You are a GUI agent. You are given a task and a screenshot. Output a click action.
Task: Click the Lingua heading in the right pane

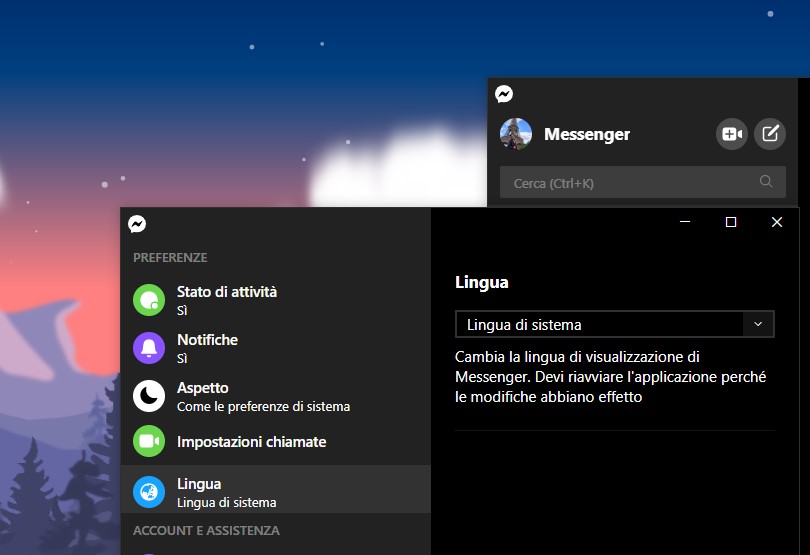pyautogui.click(x=481, y=283)
